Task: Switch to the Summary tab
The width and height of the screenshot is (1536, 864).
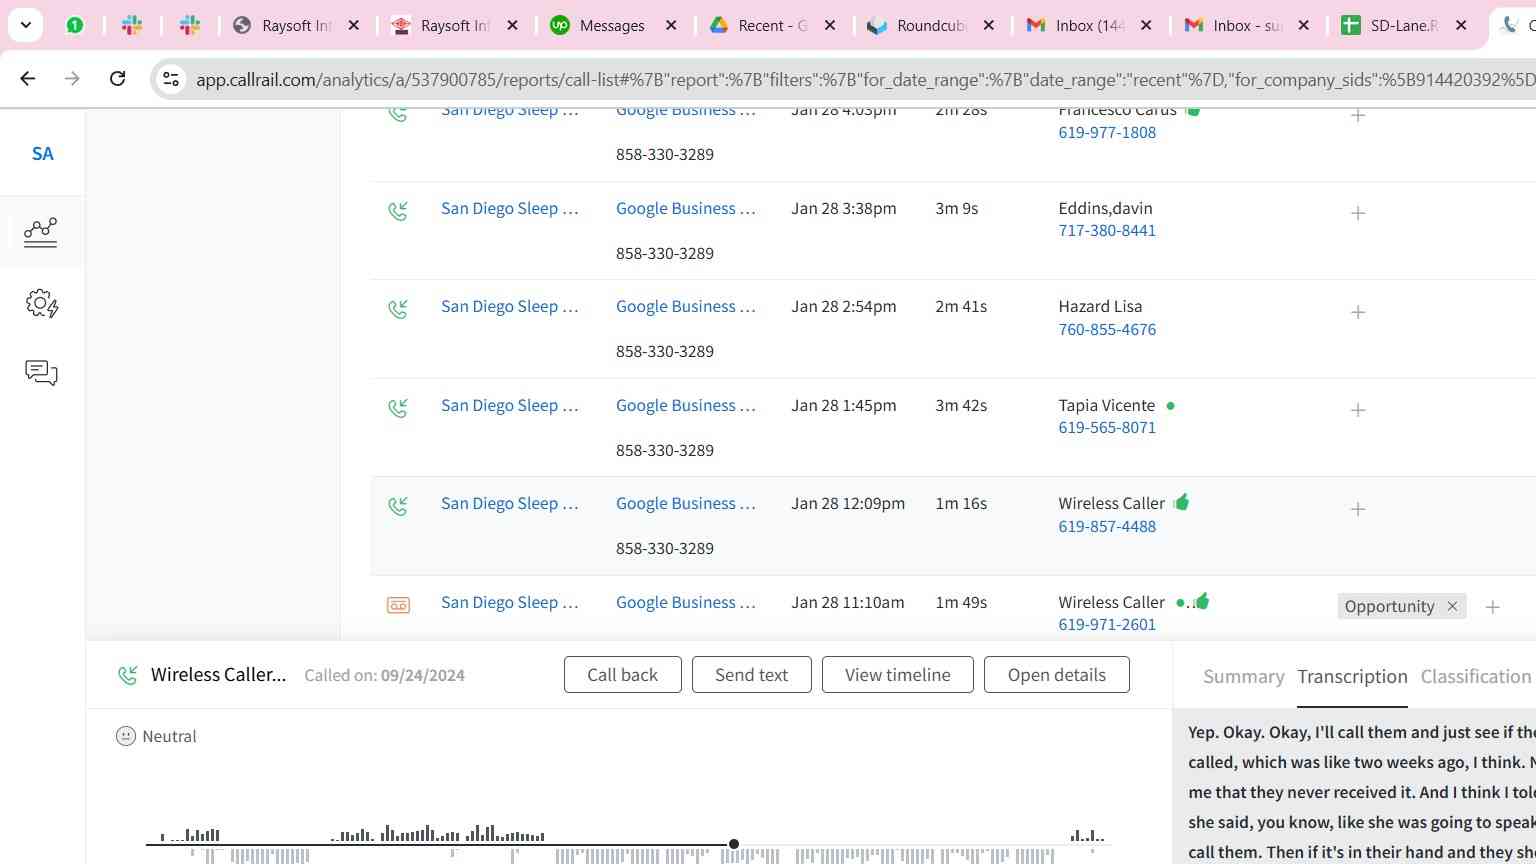Action: click(1244, 677)
